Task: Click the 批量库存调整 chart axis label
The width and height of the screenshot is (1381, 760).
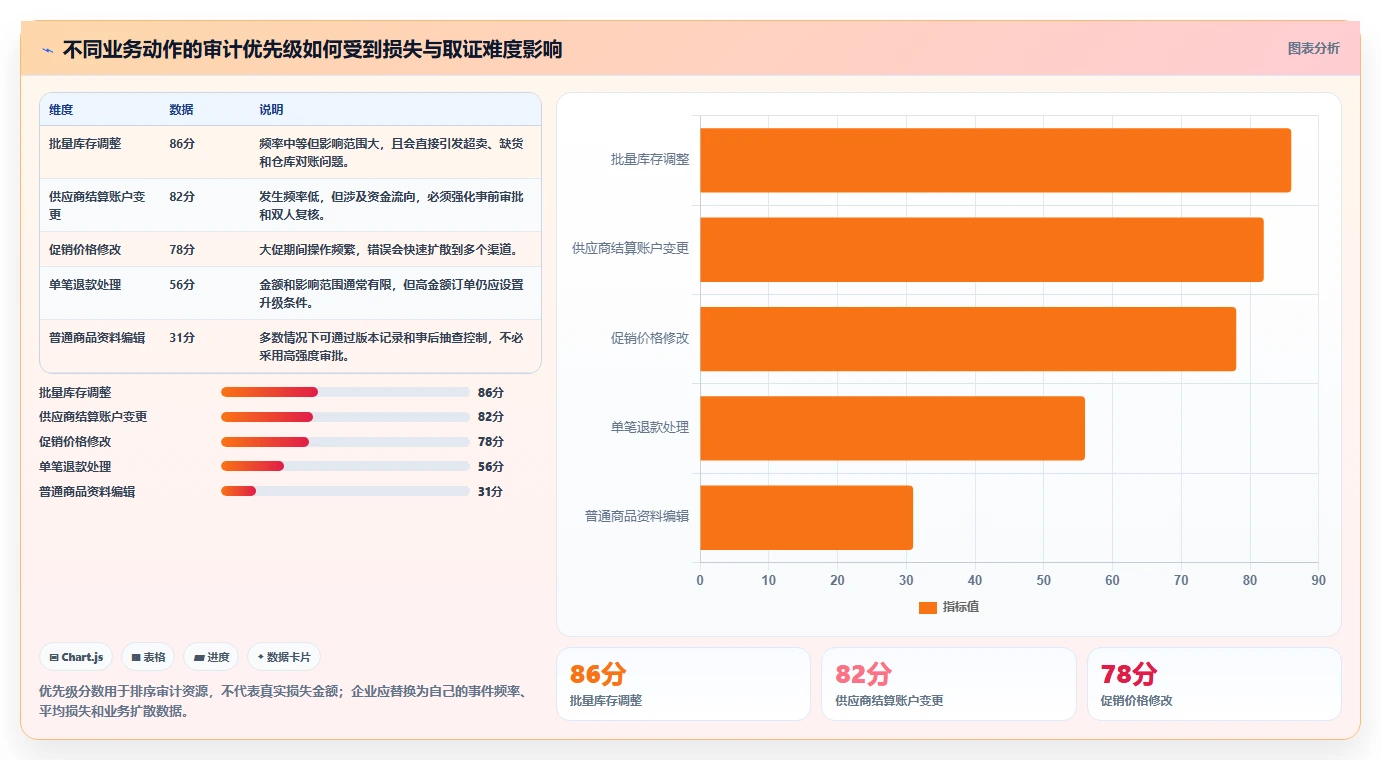Action: [x=650, y=159]
